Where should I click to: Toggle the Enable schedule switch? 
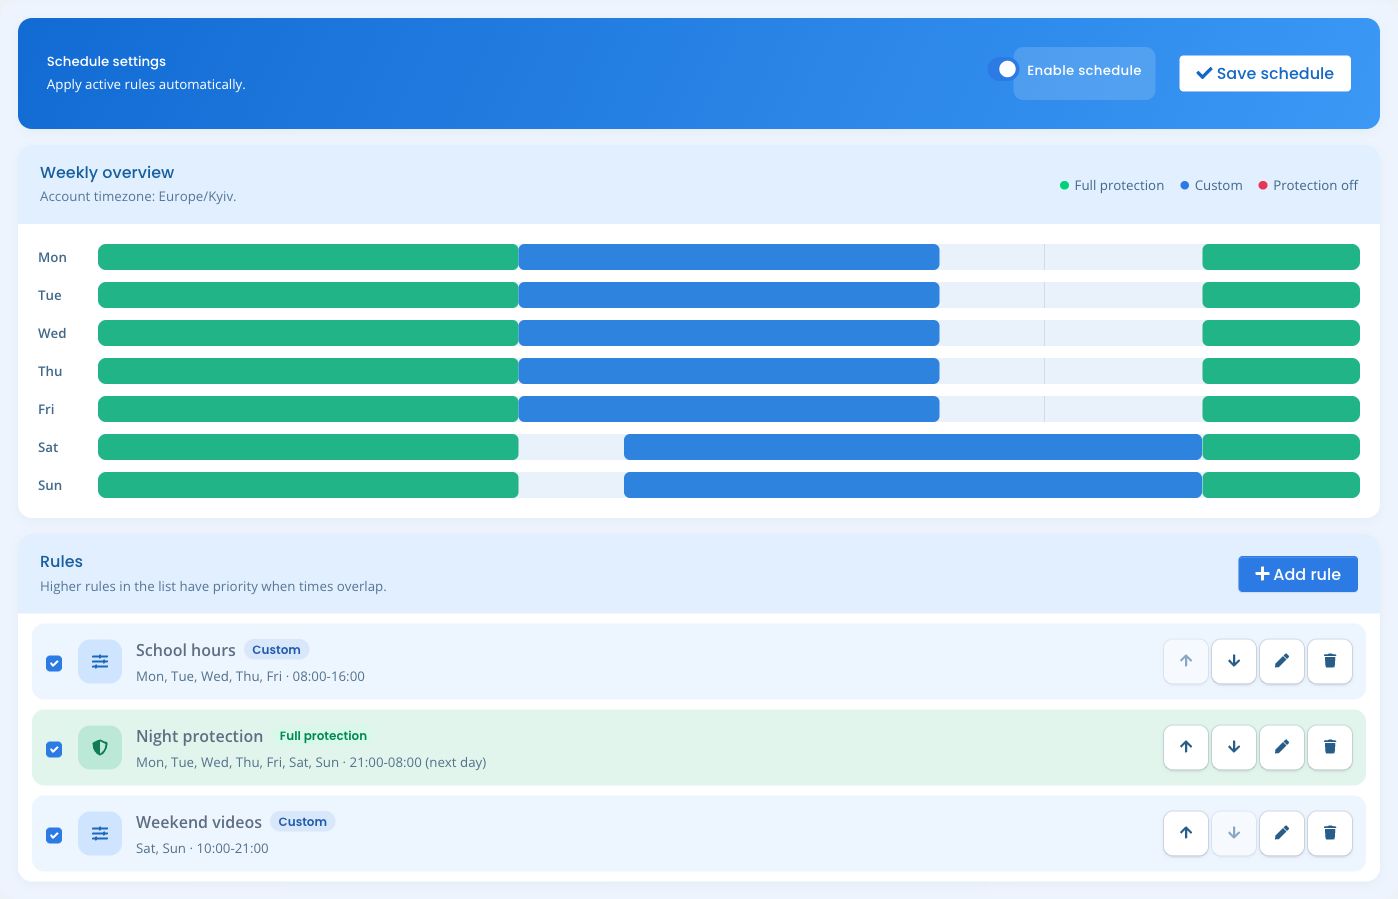pyautogui.click(x=1003, y=69)
